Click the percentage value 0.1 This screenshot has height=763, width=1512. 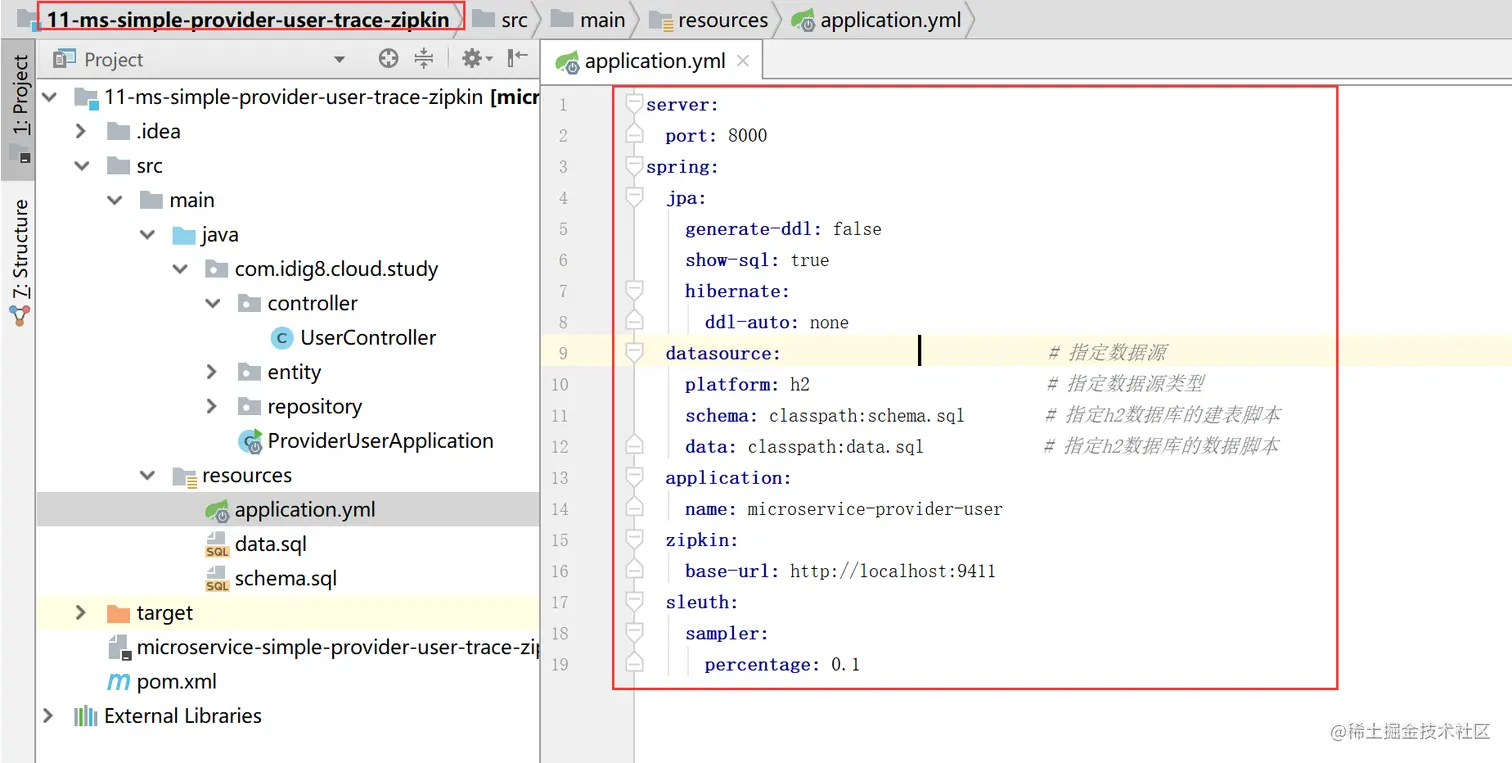point(846,665)
